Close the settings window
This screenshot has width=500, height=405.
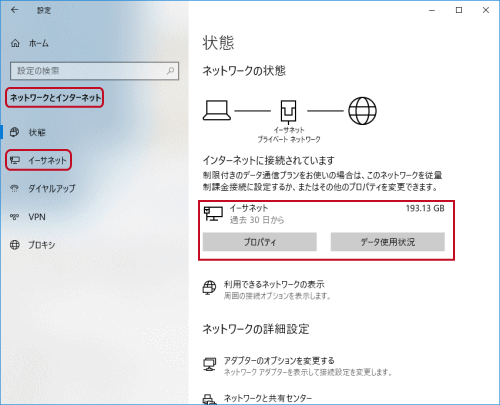(x=486, y=10)
